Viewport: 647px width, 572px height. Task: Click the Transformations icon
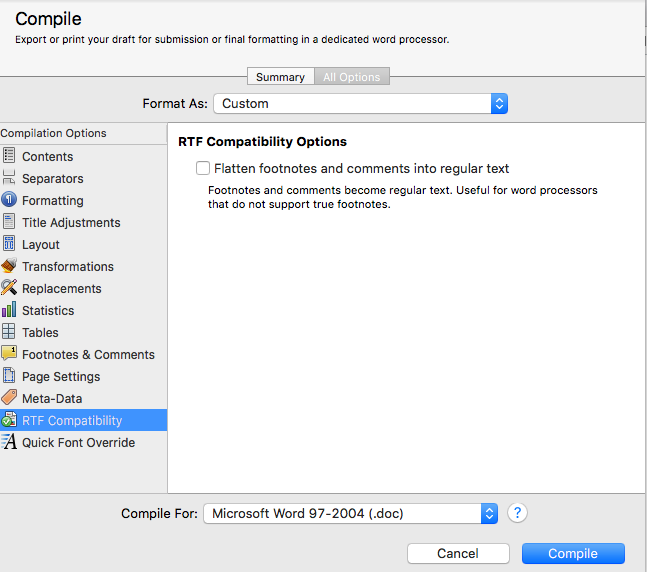point(9,266)
